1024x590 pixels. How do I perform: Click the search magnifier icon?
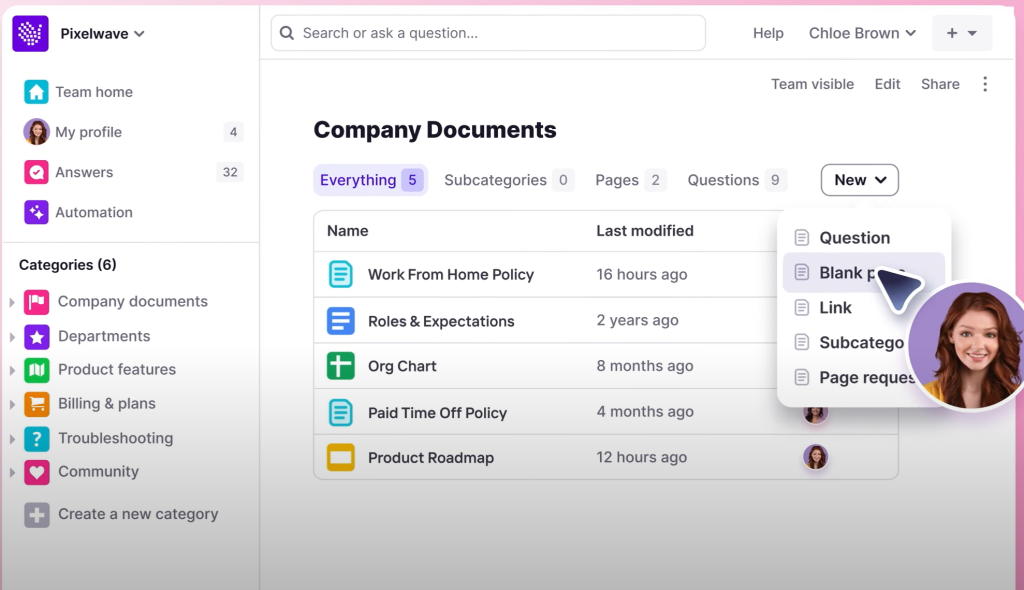(x=287, y=33)
